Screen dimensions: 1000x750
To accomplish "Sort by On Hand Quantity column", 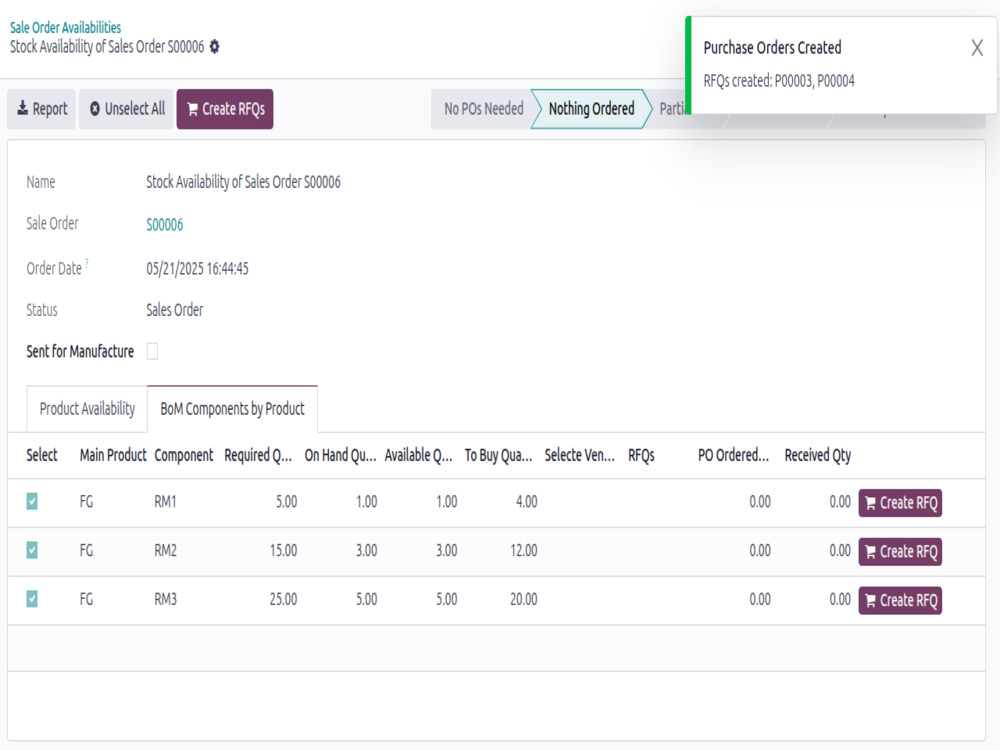I will point(340,455).
